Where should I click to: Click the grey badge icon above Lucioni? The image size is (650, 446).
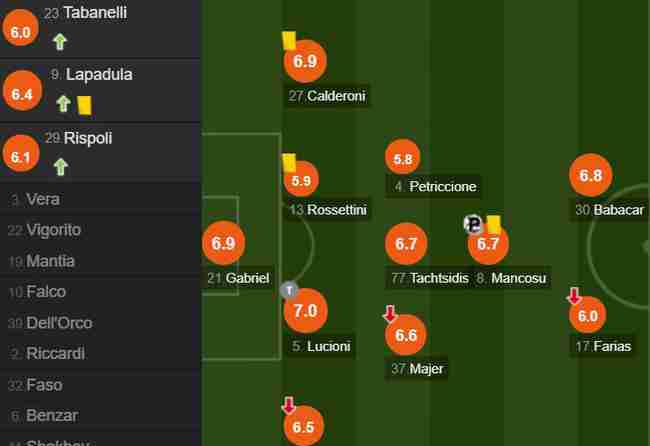pyautogui.click(x=289, y=290)
